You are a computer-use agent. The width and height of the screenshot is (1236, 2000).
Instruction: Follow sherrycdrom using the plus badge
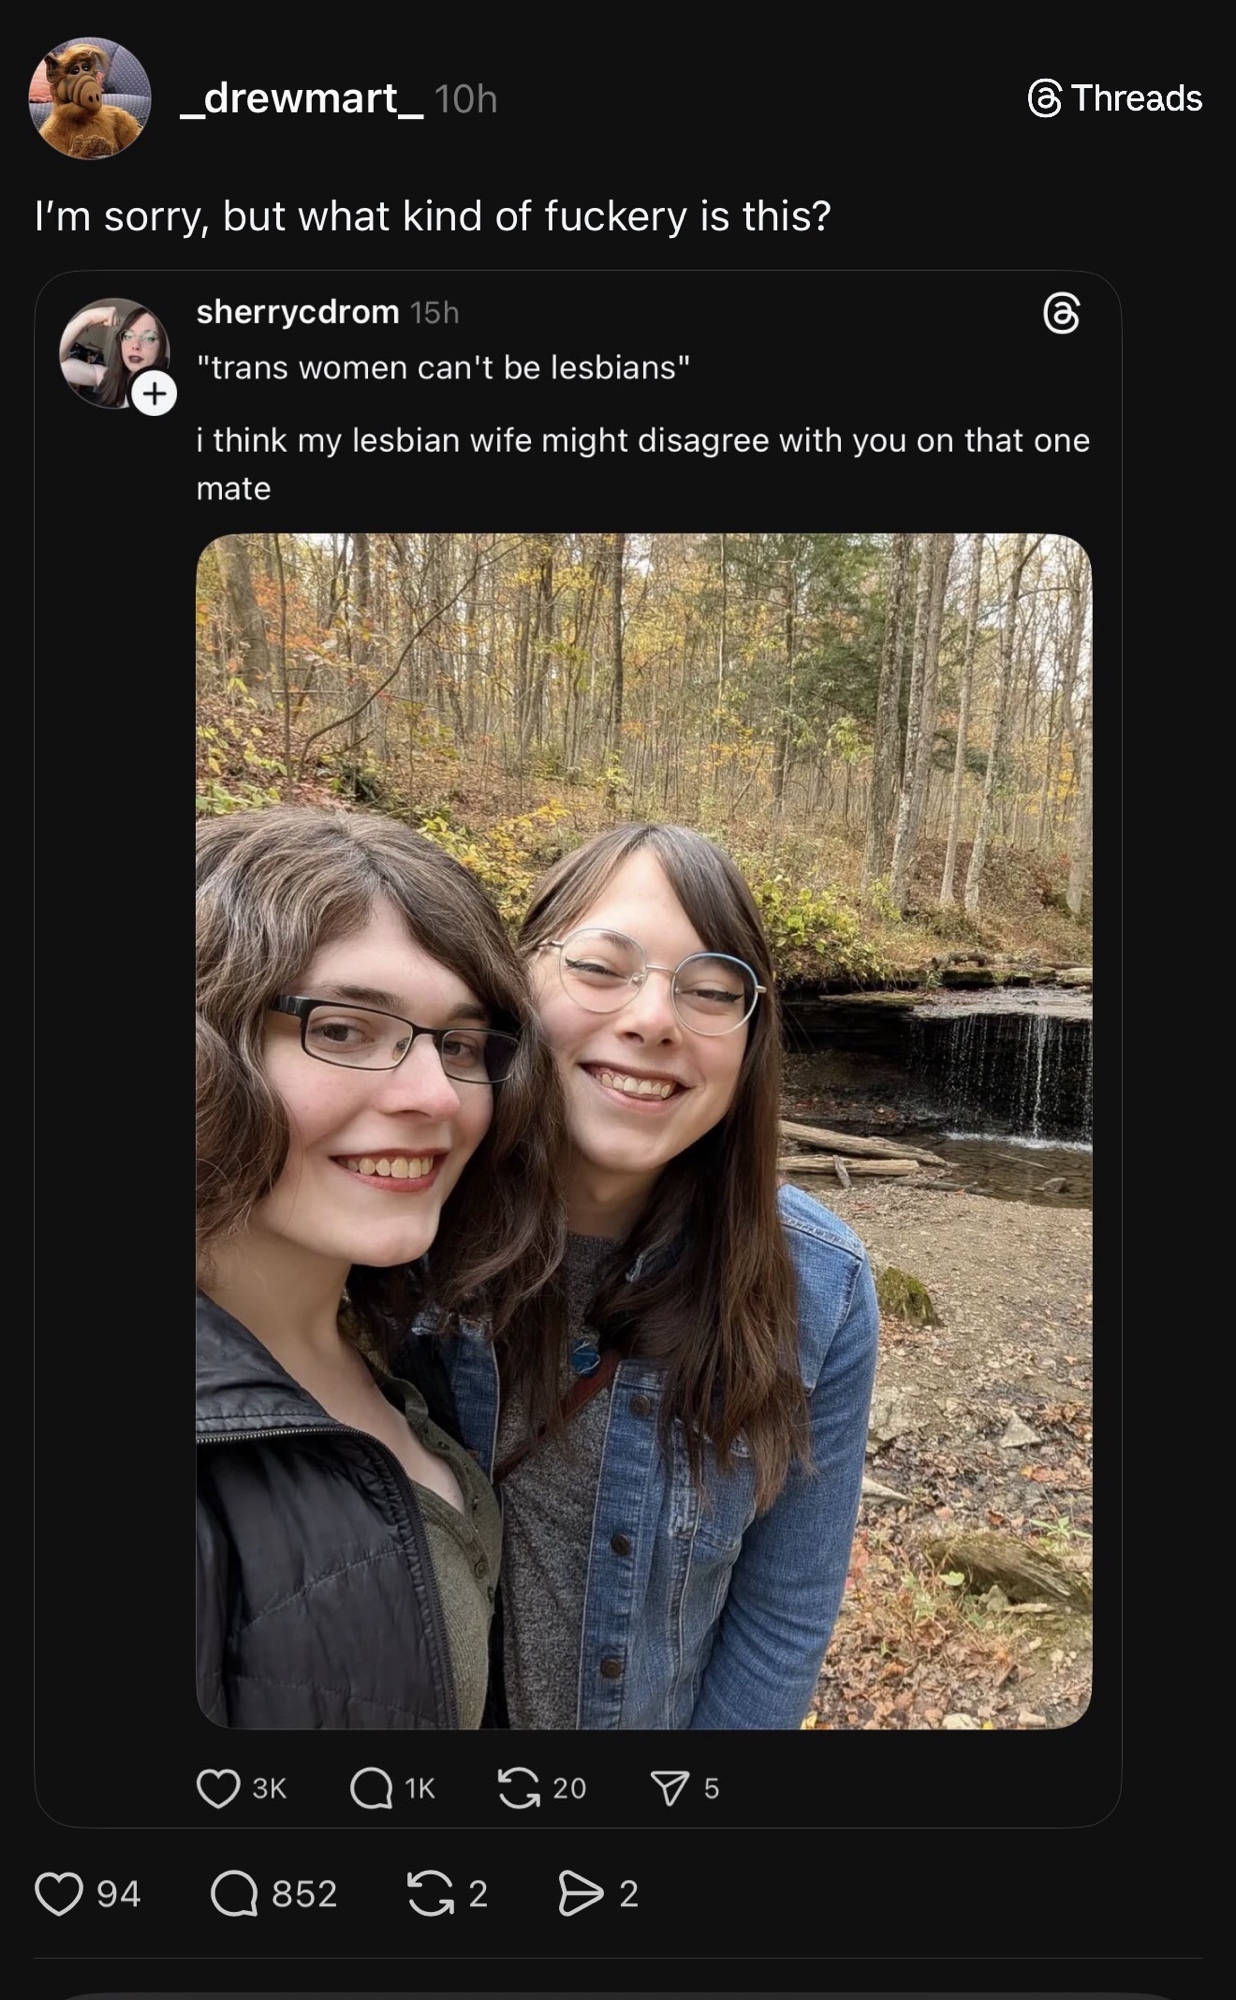coord(154,394)
